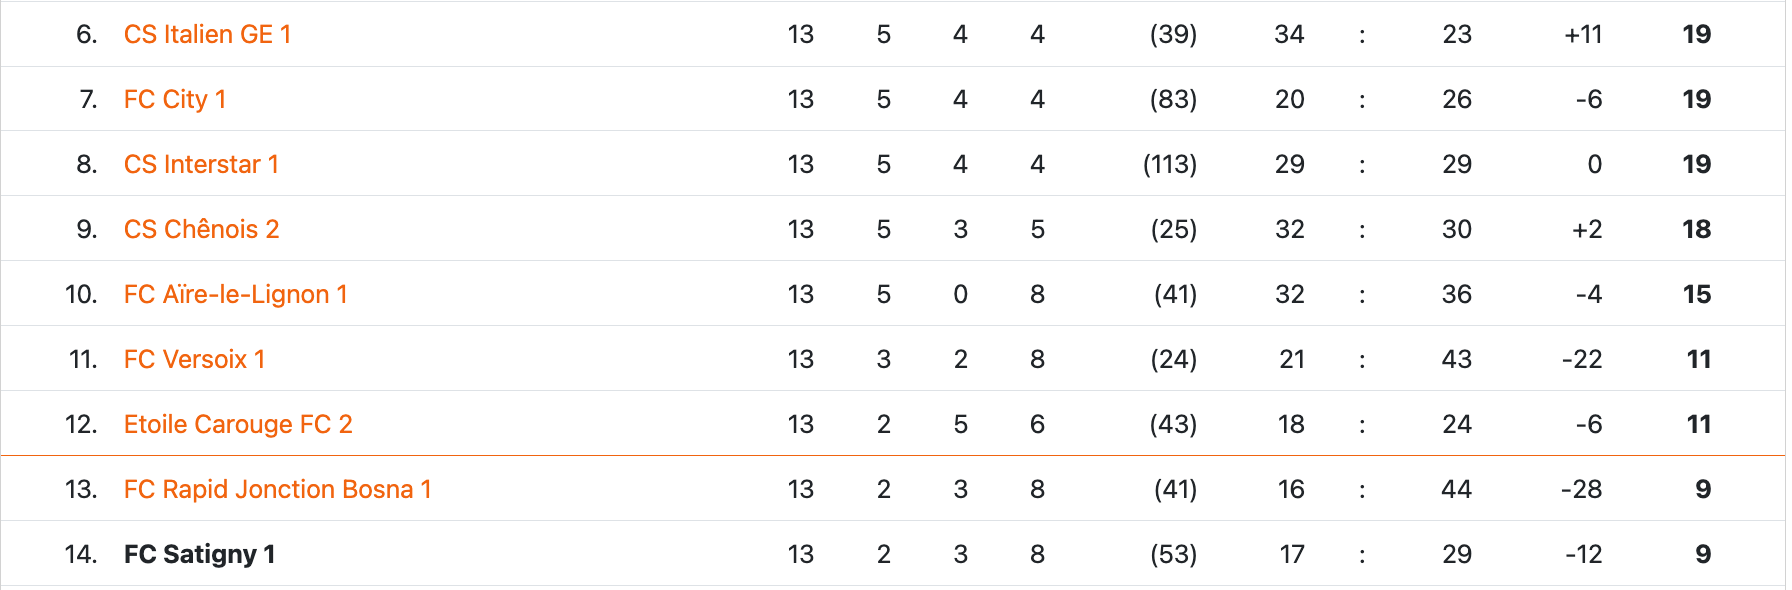Click FC Rapid Jonction Bosna 1 link
The width and height of the screenshot is (1792, 590).
(x=277, y=489)
